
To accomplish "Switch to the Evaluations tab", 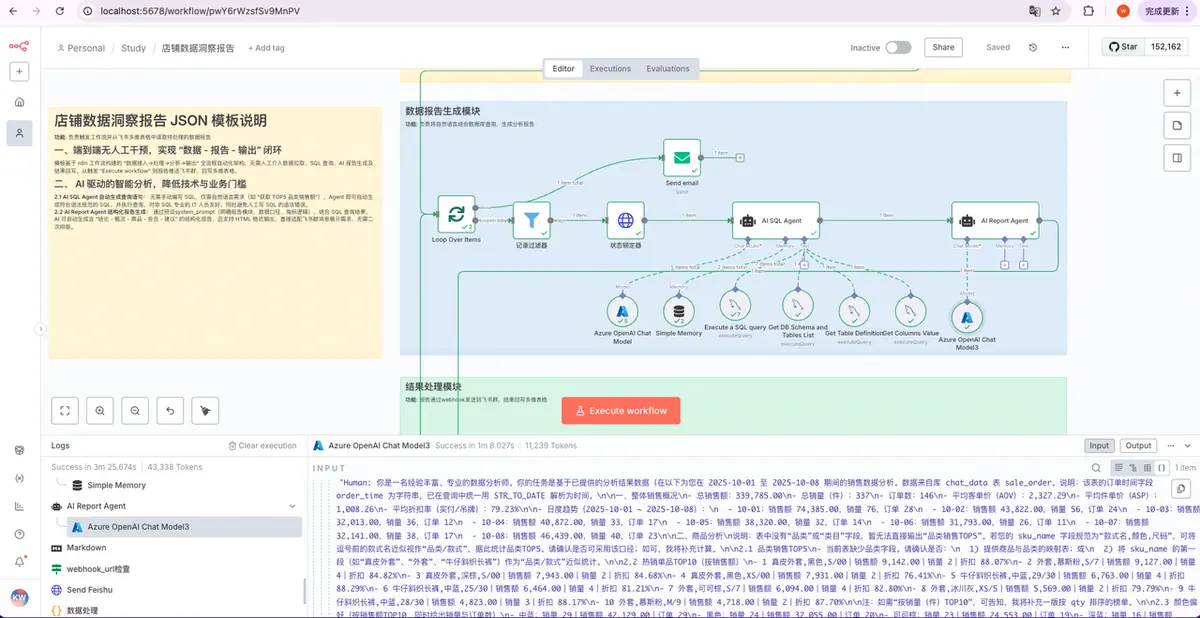I will [x=668, y=69].
